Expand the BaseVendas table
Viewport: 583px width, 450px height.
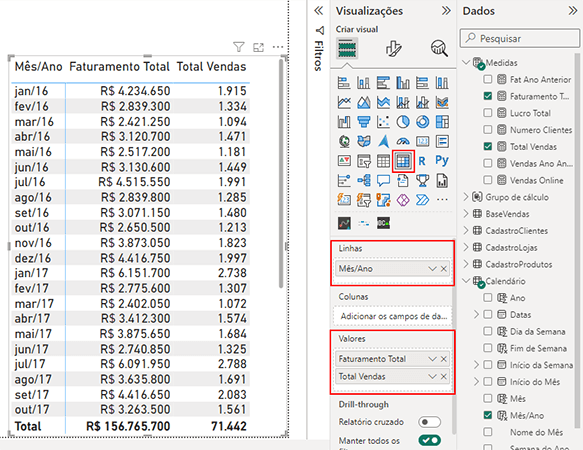pyautogui.click(x=466, y=213)
